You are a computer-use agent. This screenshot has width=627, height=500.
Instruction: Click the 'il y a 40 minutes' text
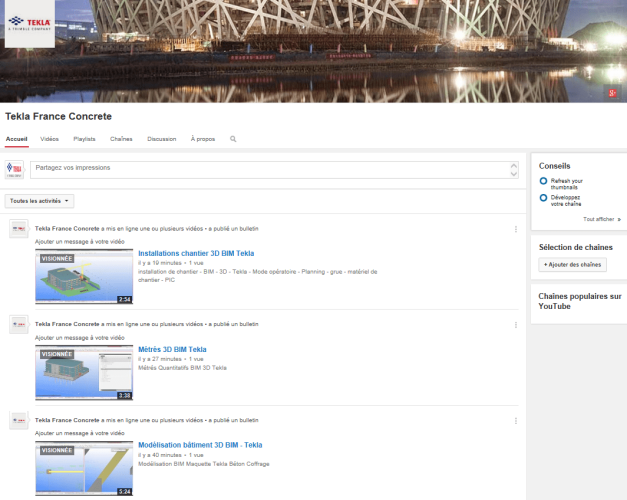tap(160, 455)
